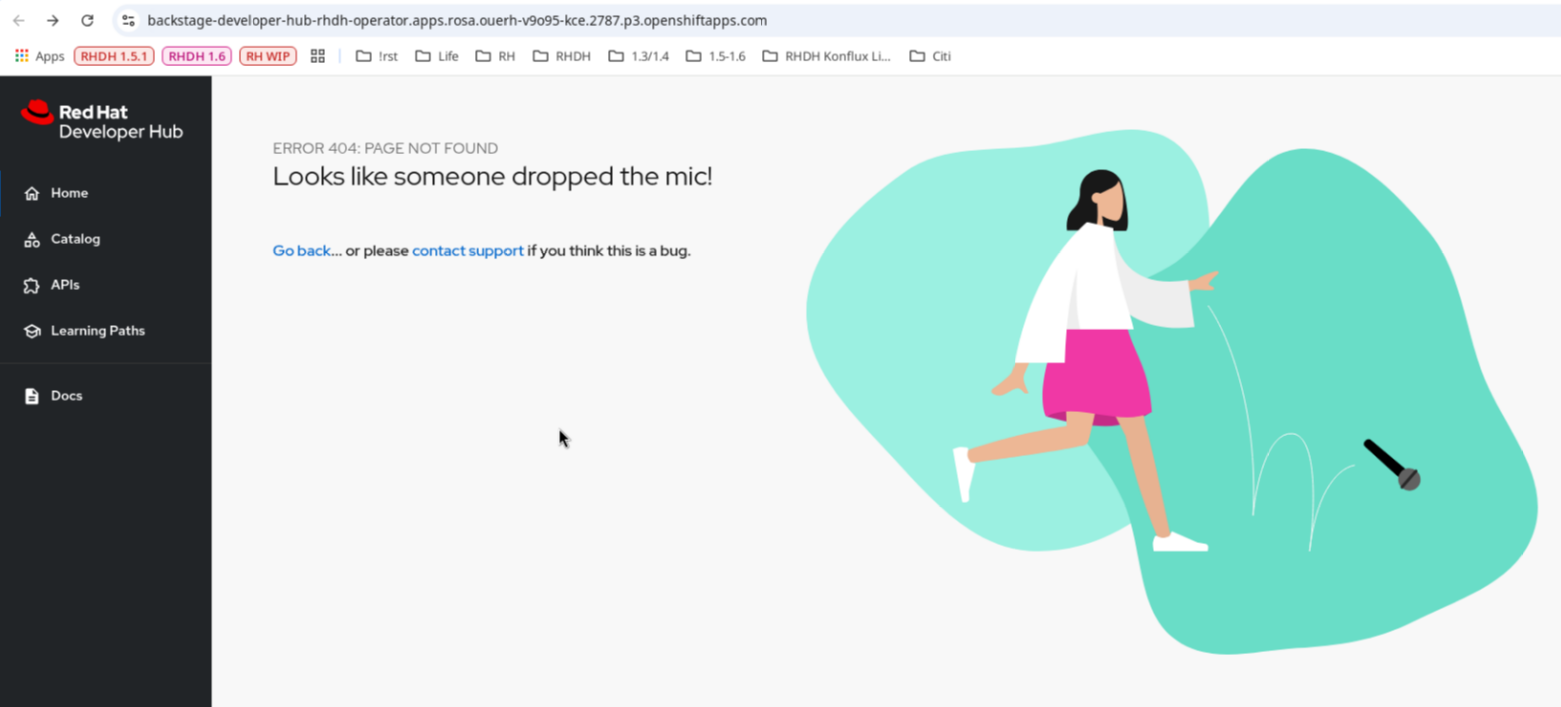This screenshot has width=1561, height=707.
Task: Open the RHDH bookmark folder
Action: click(x=561, y=56)
